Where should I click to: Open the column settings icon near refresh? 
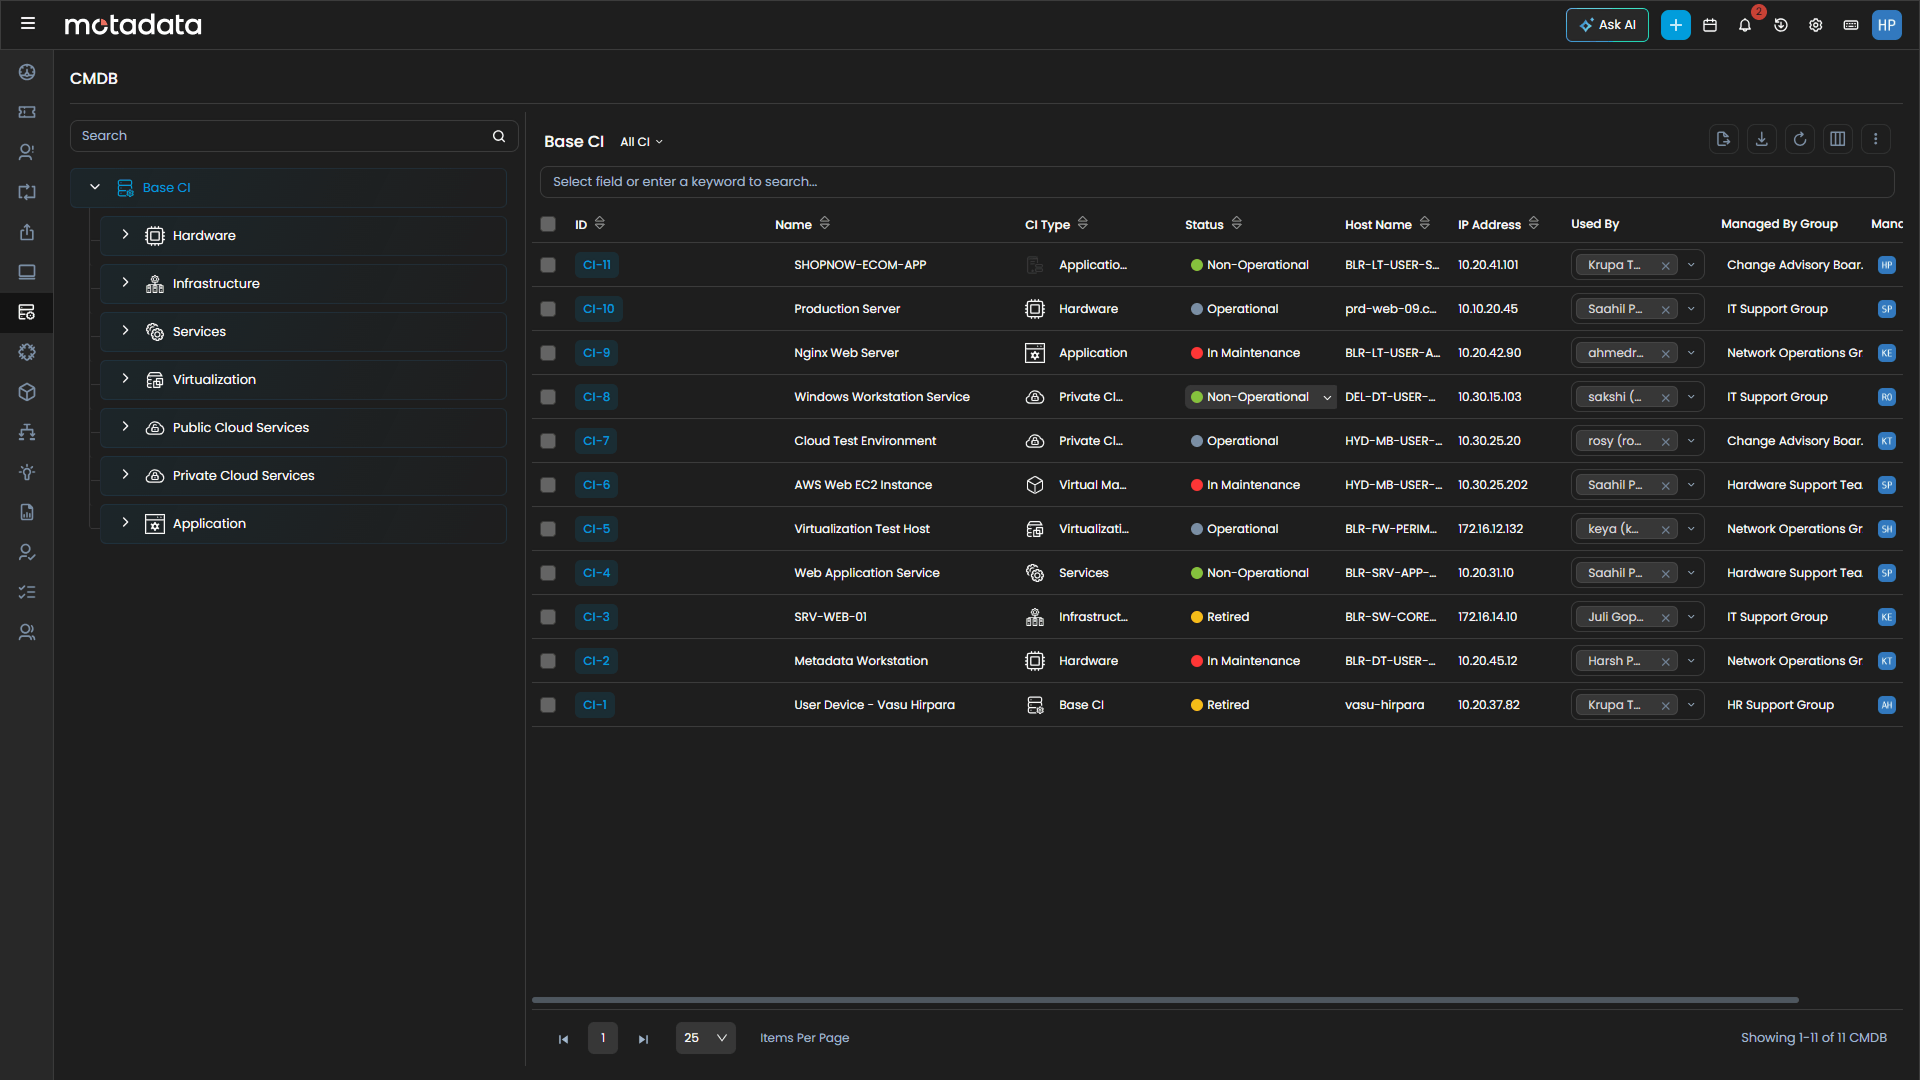1838,139
